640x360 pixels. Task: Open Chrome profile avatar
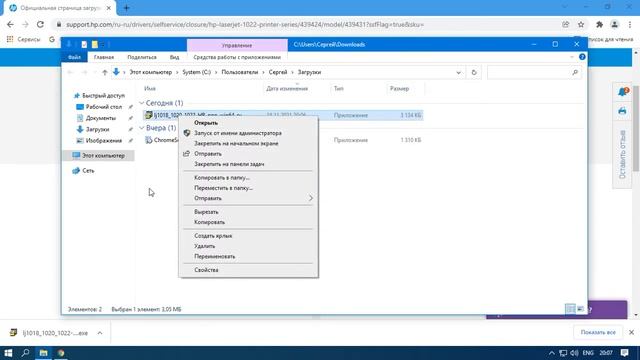(614, 24)
